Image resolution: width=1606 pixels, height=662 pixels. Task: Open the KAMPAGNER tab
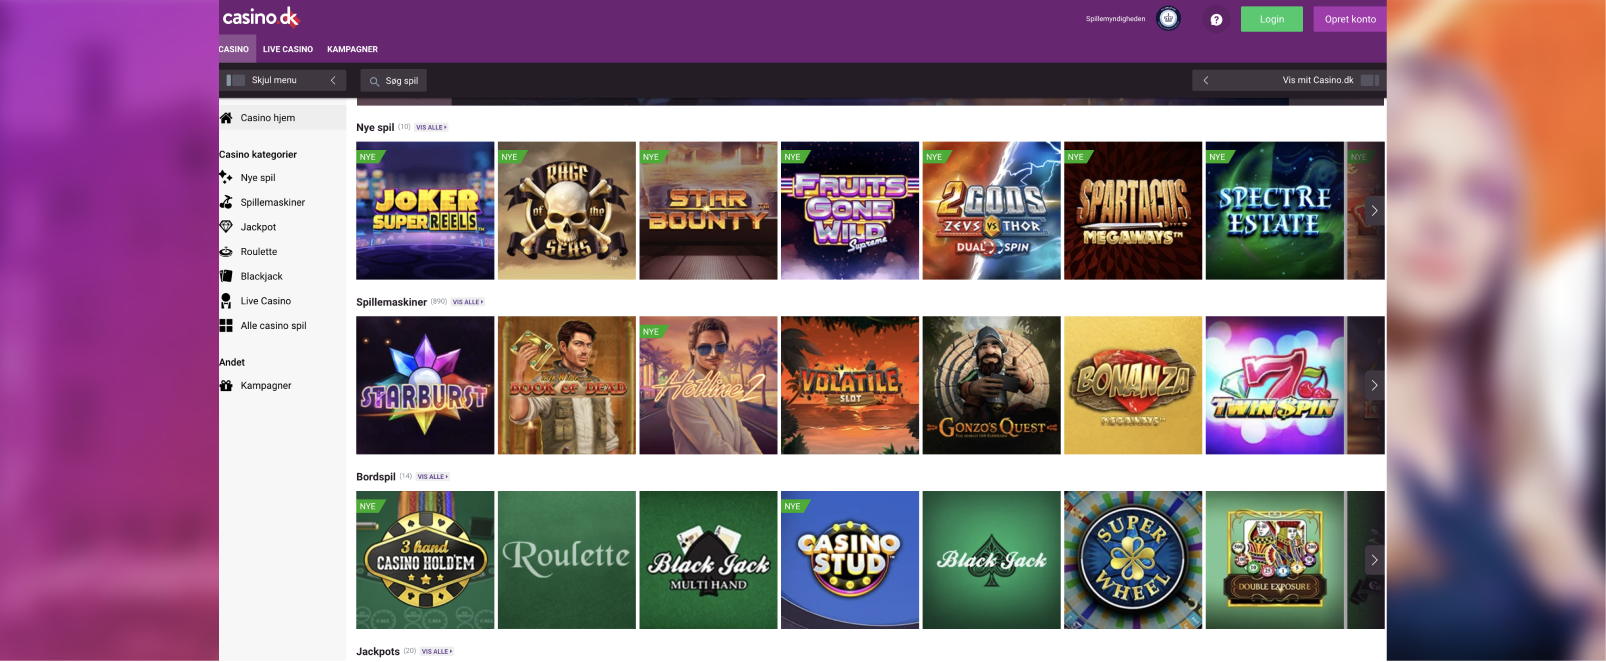coord(352,49)
